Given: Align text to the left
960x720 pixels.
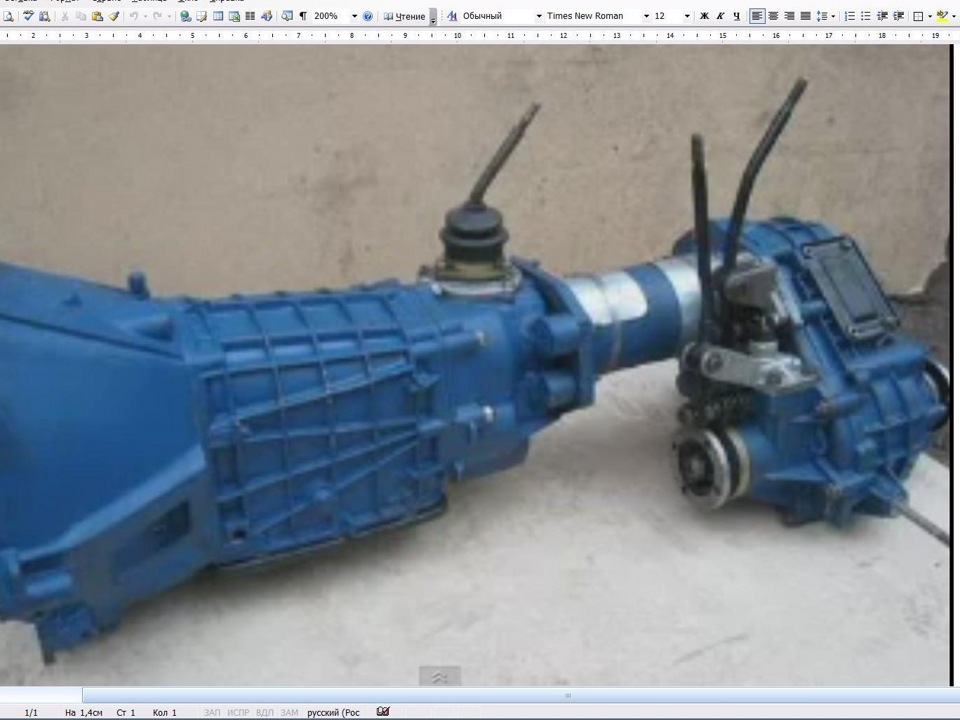Looking at the screenshot, I should (x=757, y=17).
